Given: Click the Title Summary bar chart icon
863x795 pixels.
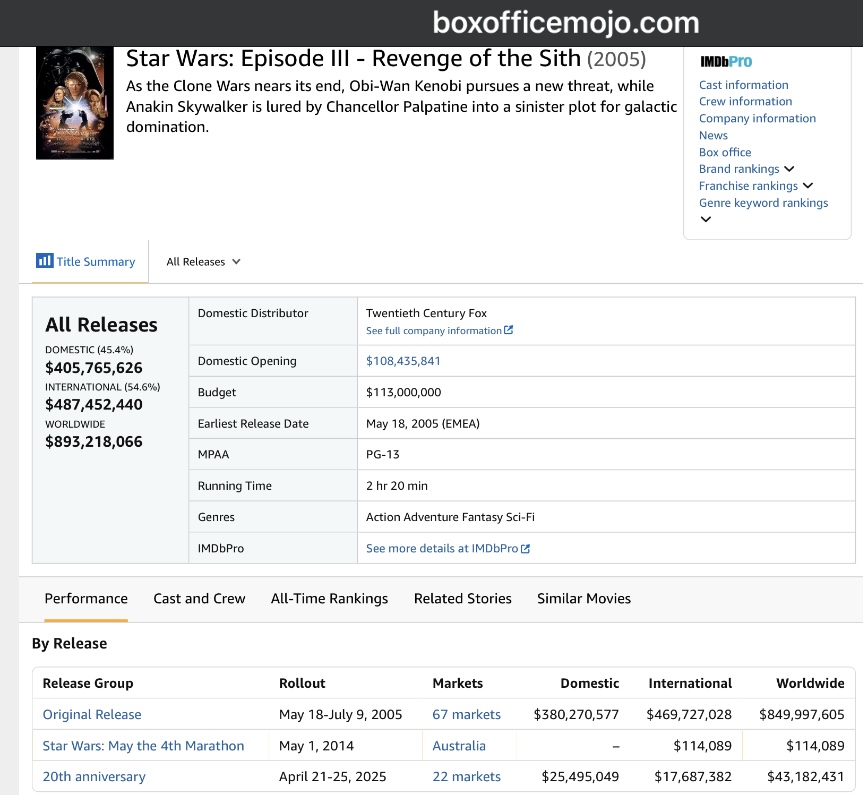Looking at the screenshot, I should (x=44, y=260).
